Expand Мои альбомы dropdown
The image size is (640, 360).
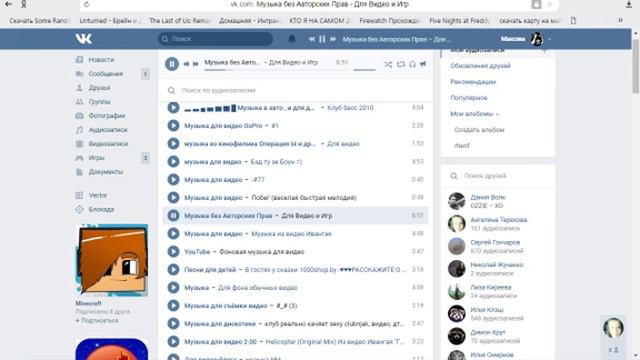[475, 114]
